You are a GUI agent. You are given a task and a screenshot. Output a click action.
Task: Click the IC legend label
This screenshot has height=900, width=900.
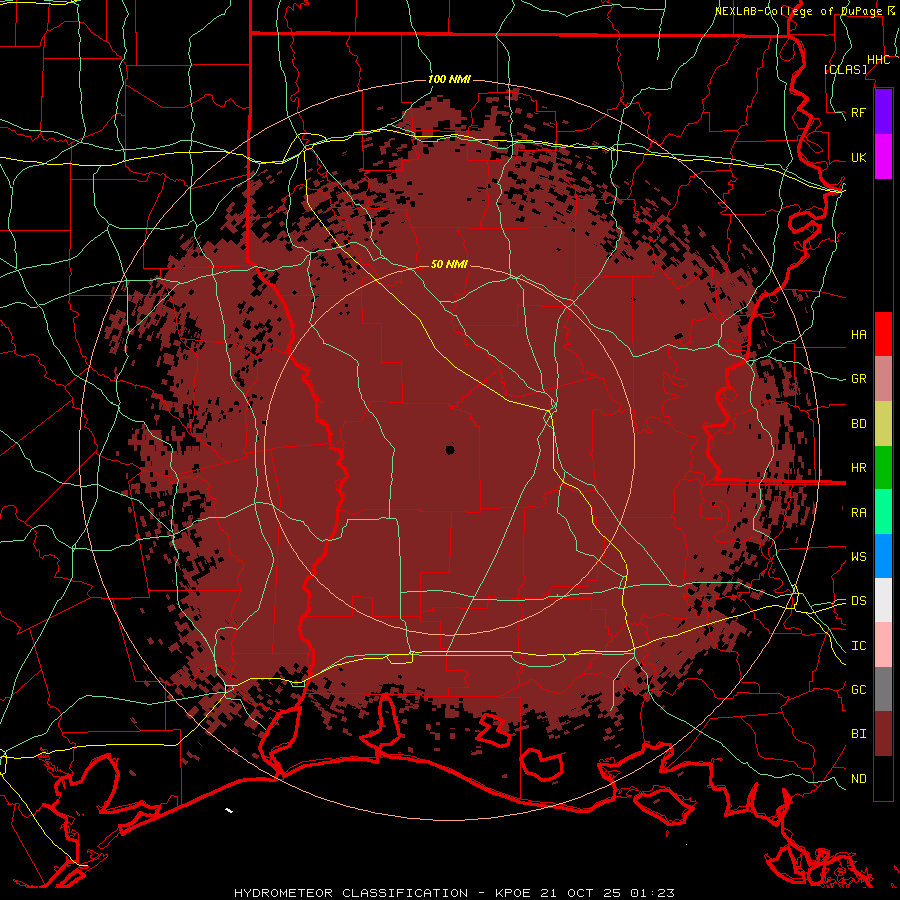859,646
